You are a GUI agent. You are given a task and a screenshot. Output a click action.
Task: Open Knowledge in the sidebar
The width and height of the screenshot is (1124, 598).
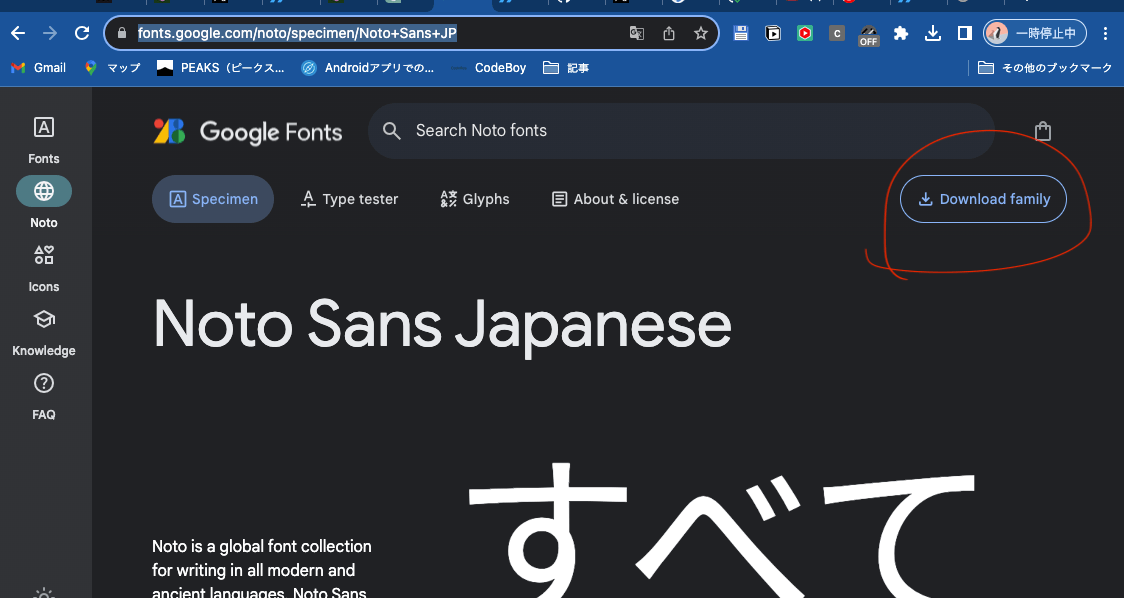44,332
